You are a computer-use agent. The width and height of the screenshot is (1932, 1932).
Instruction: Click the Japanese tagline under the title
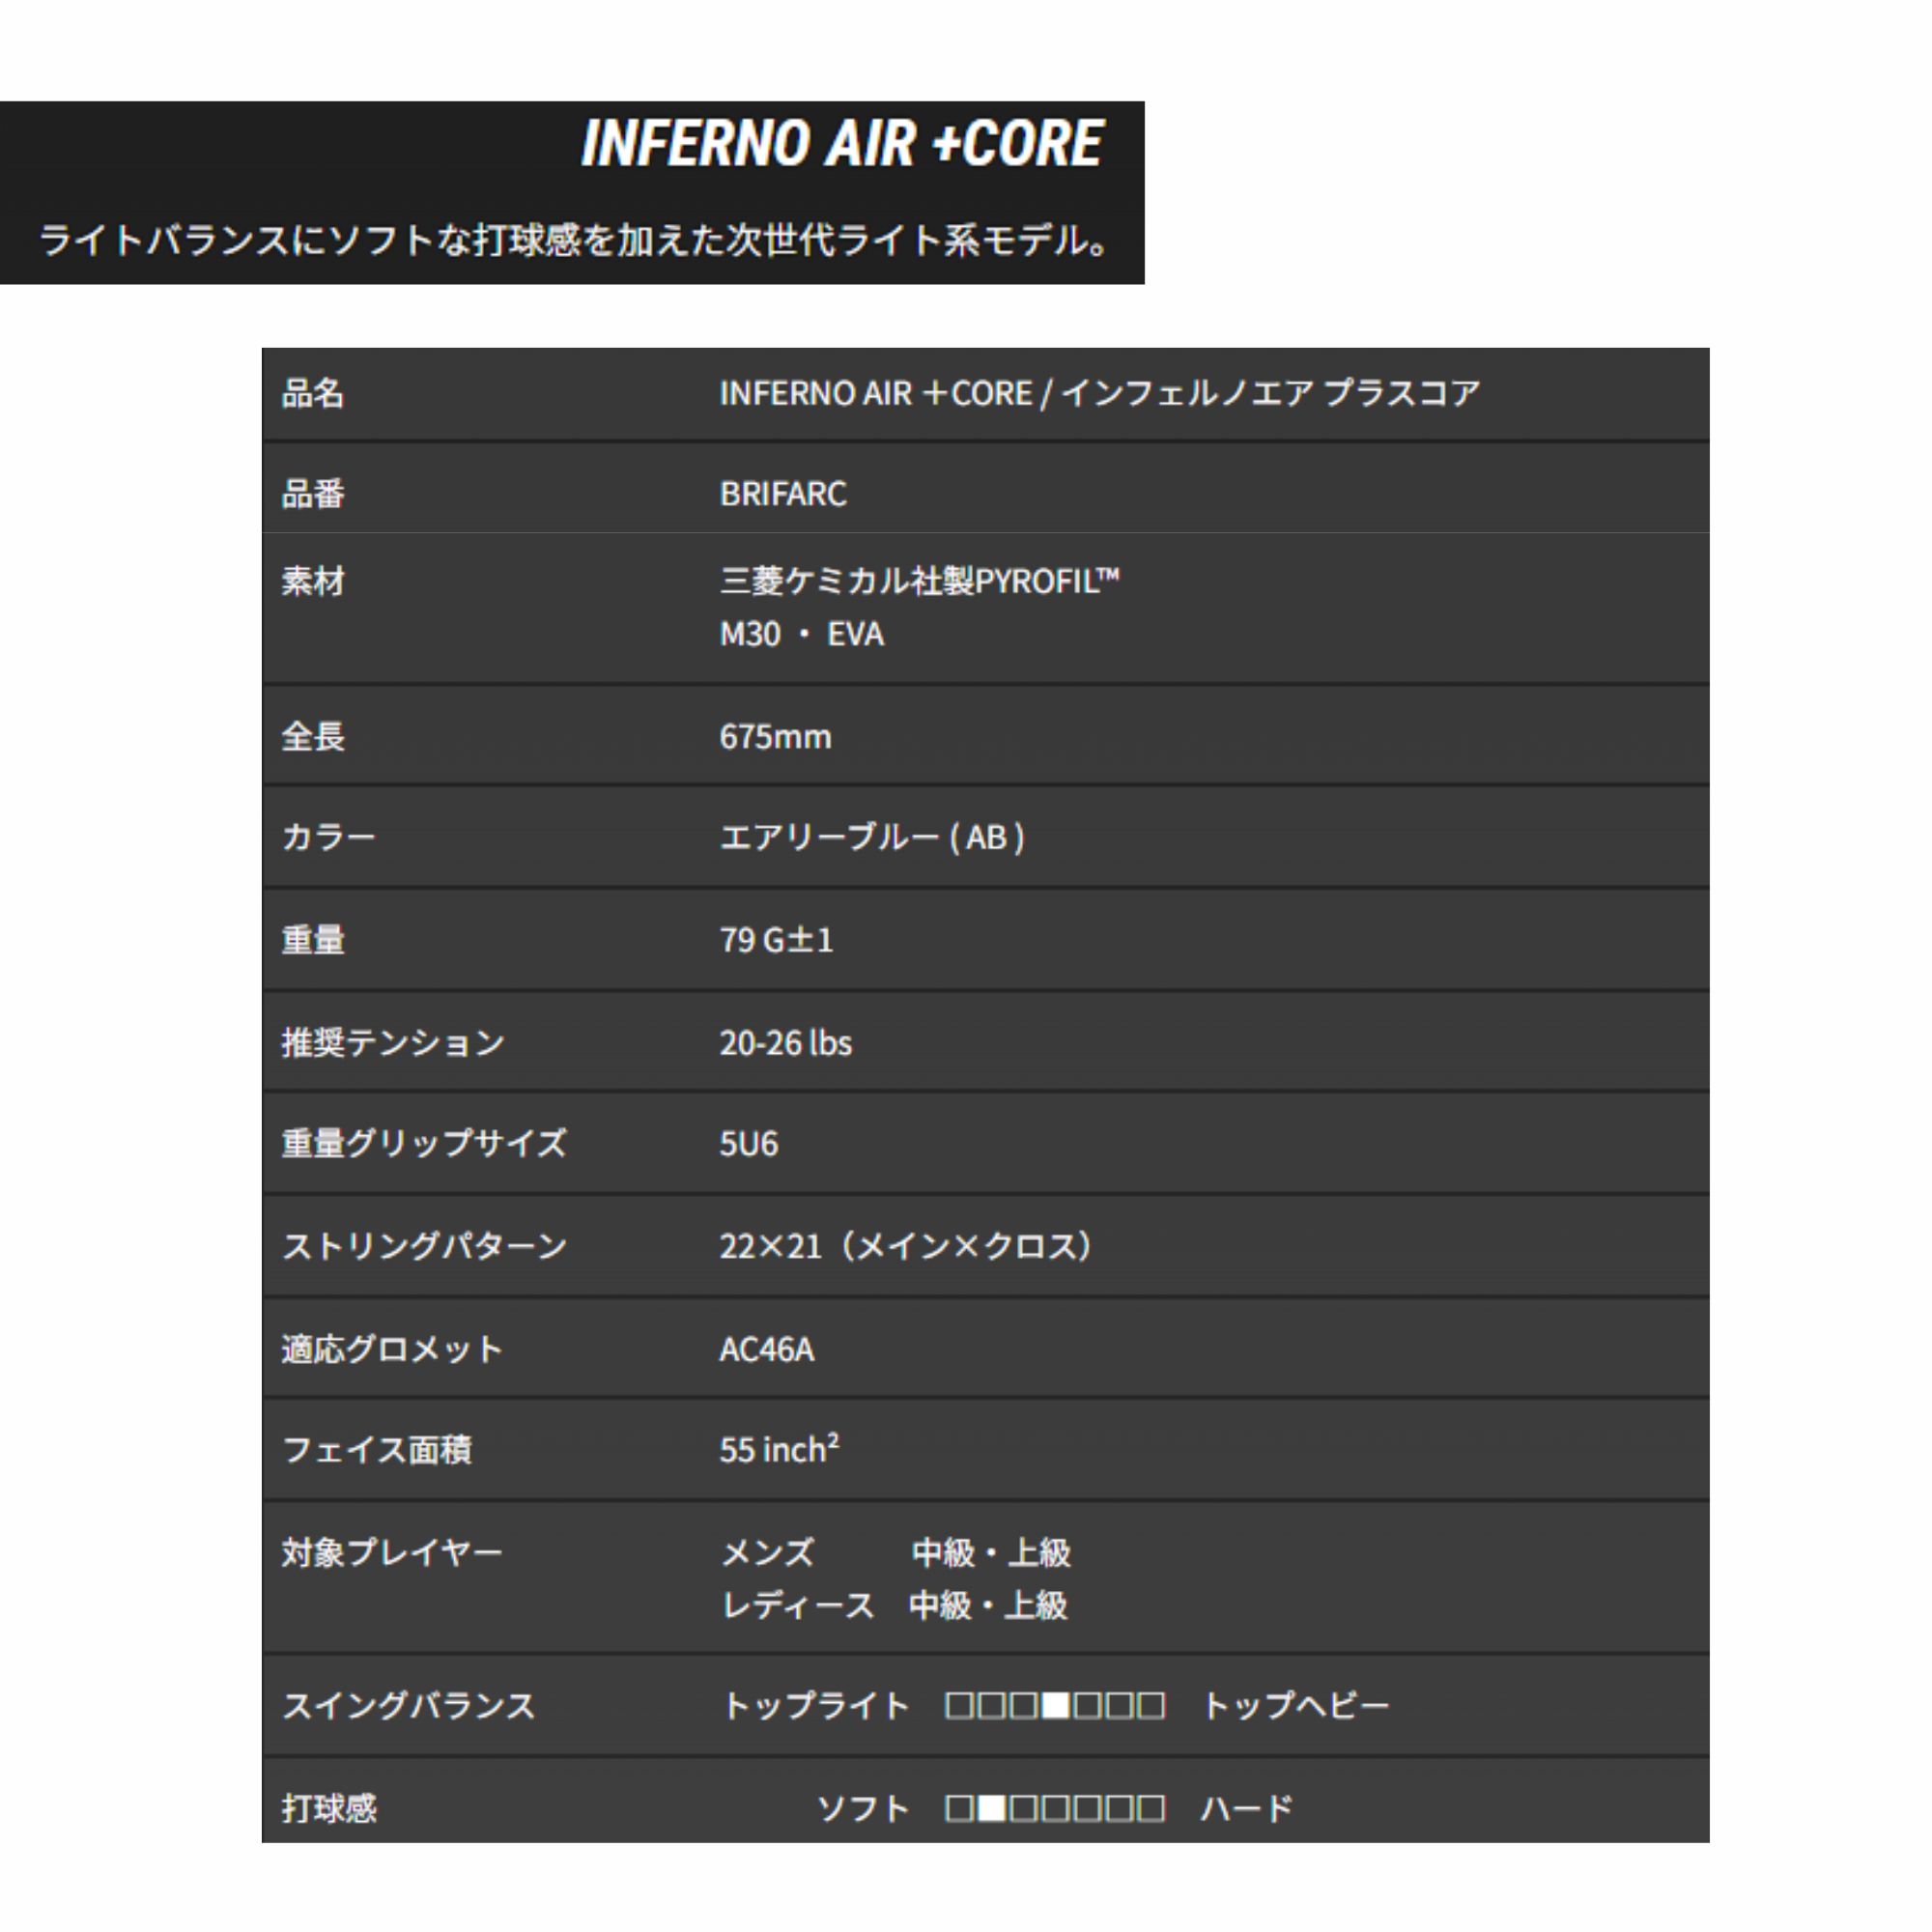coord(574,241)
